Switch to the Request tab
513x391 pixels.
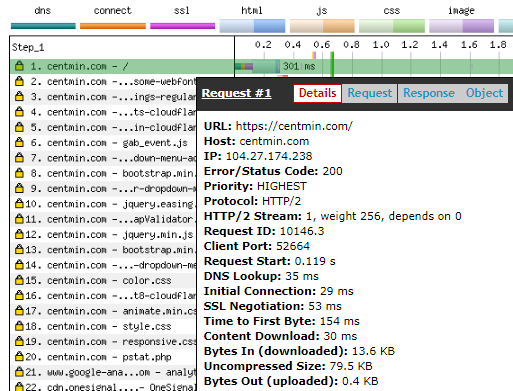click(370, 93)
